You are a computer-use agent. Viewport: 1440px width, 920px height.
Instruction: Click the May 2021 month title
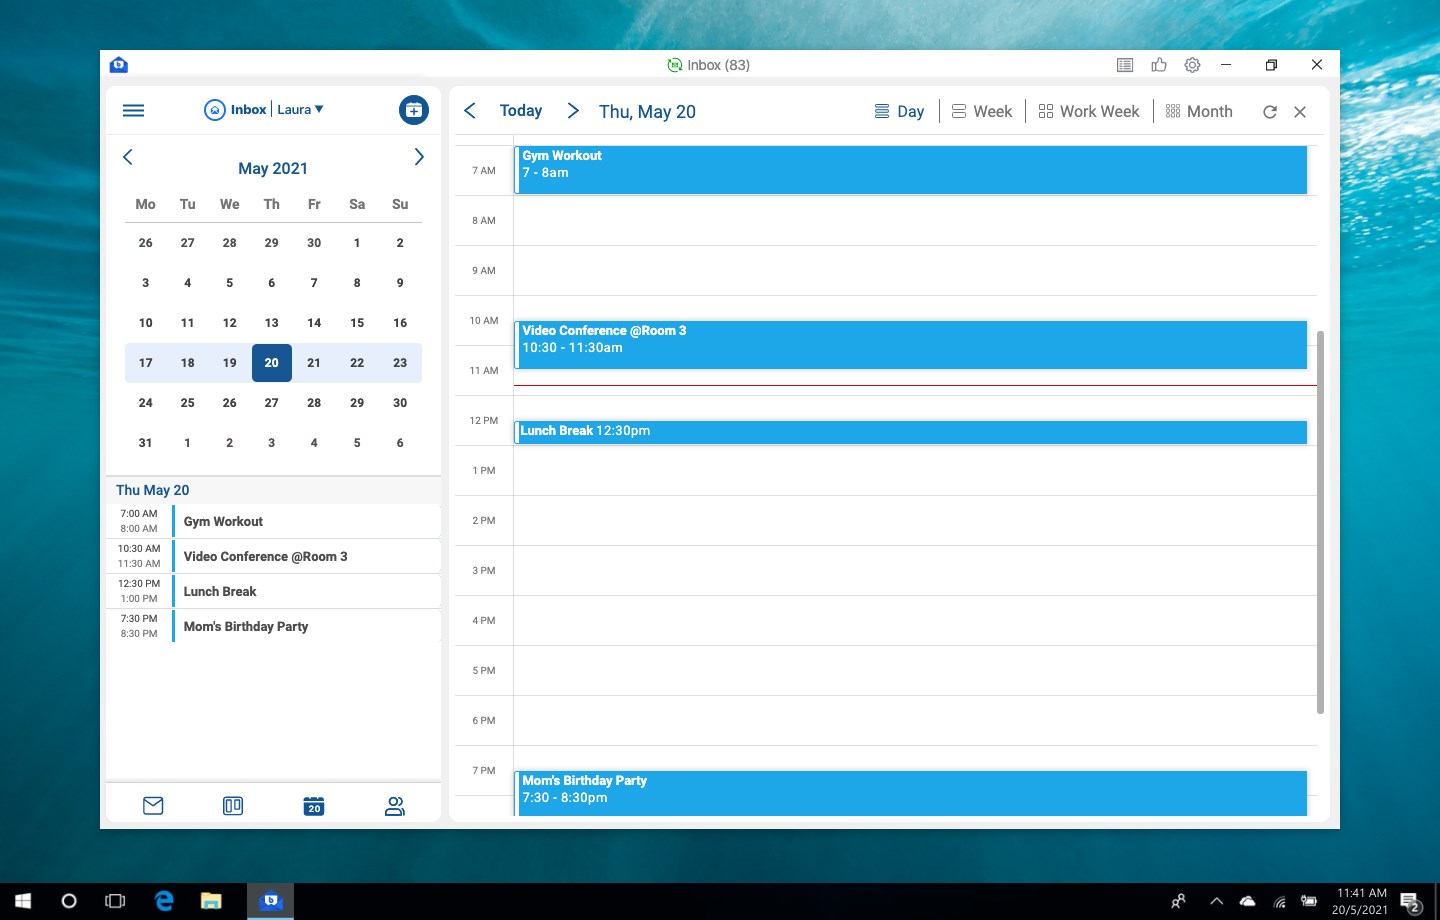[273, 168]
